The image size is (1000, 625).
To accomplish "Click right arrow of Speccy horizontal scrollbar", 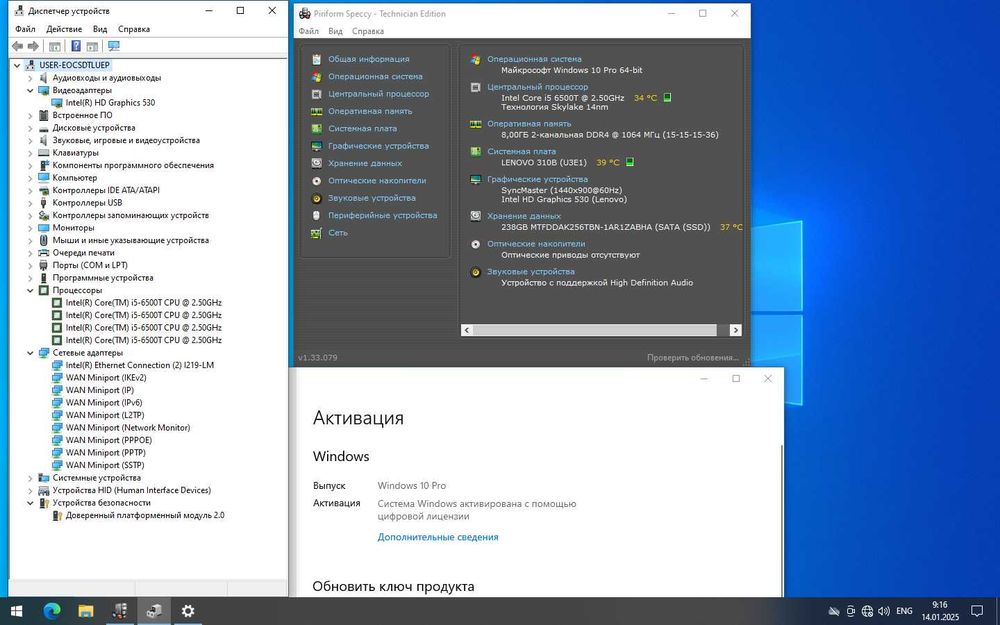I will [735, 330].
